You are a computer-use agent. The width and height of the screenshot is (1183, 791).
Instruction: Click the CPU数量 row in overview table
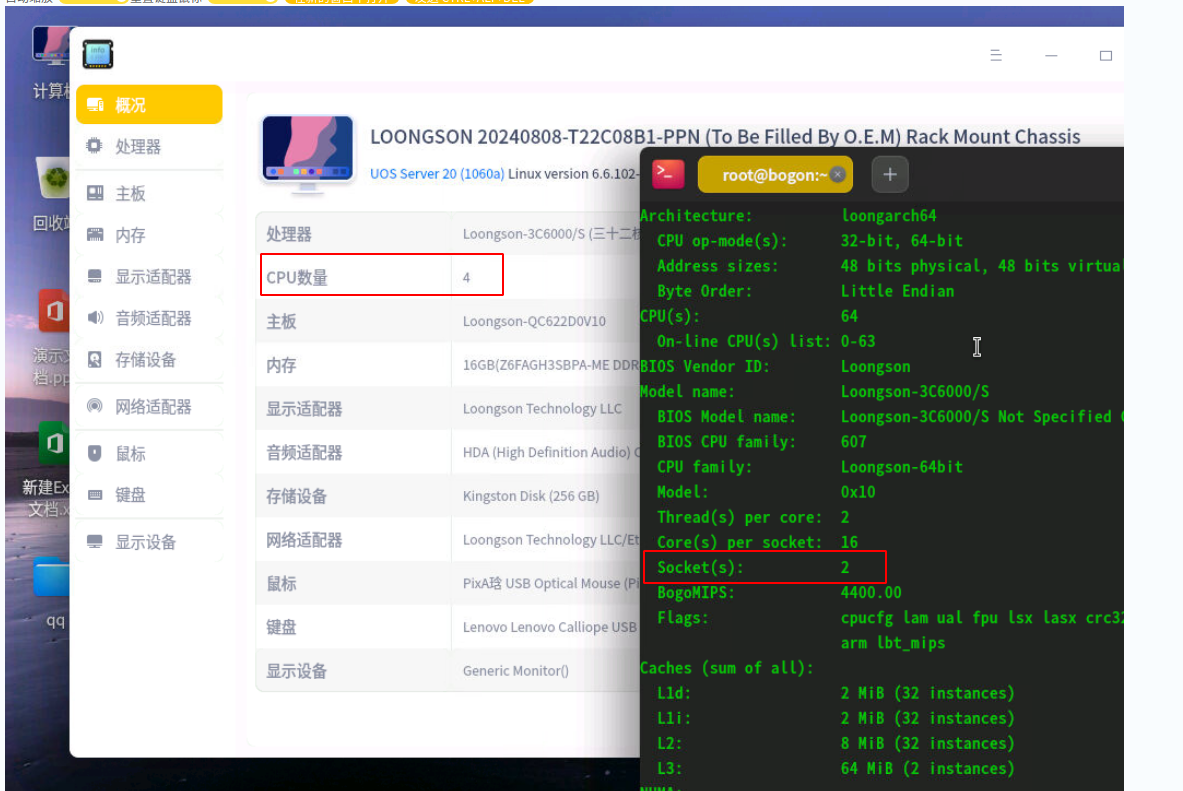click(x=380, y=277)
